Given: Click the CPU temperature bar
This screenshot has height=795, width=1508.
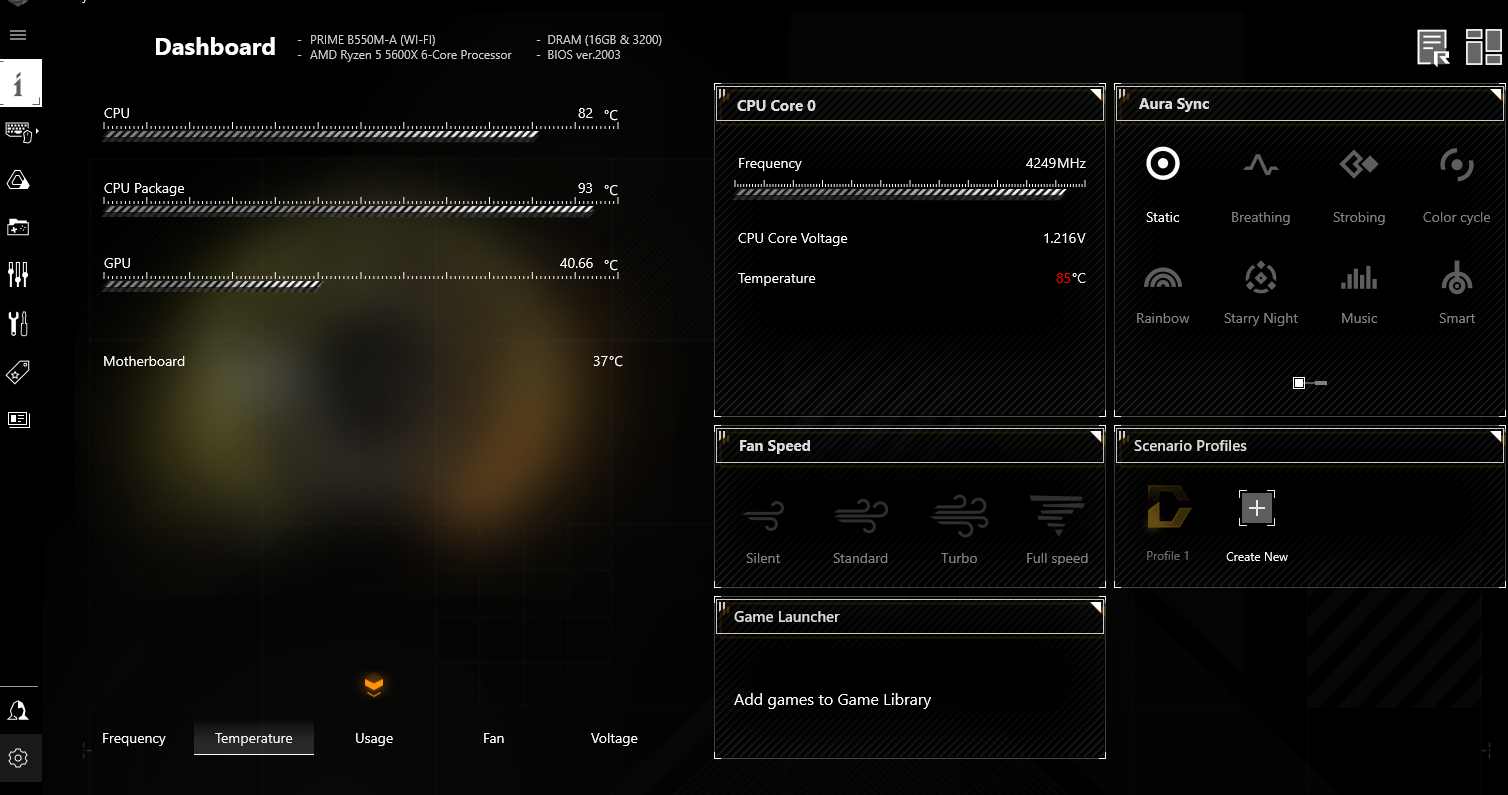Looking at the screenshot, I should [361, 133].
